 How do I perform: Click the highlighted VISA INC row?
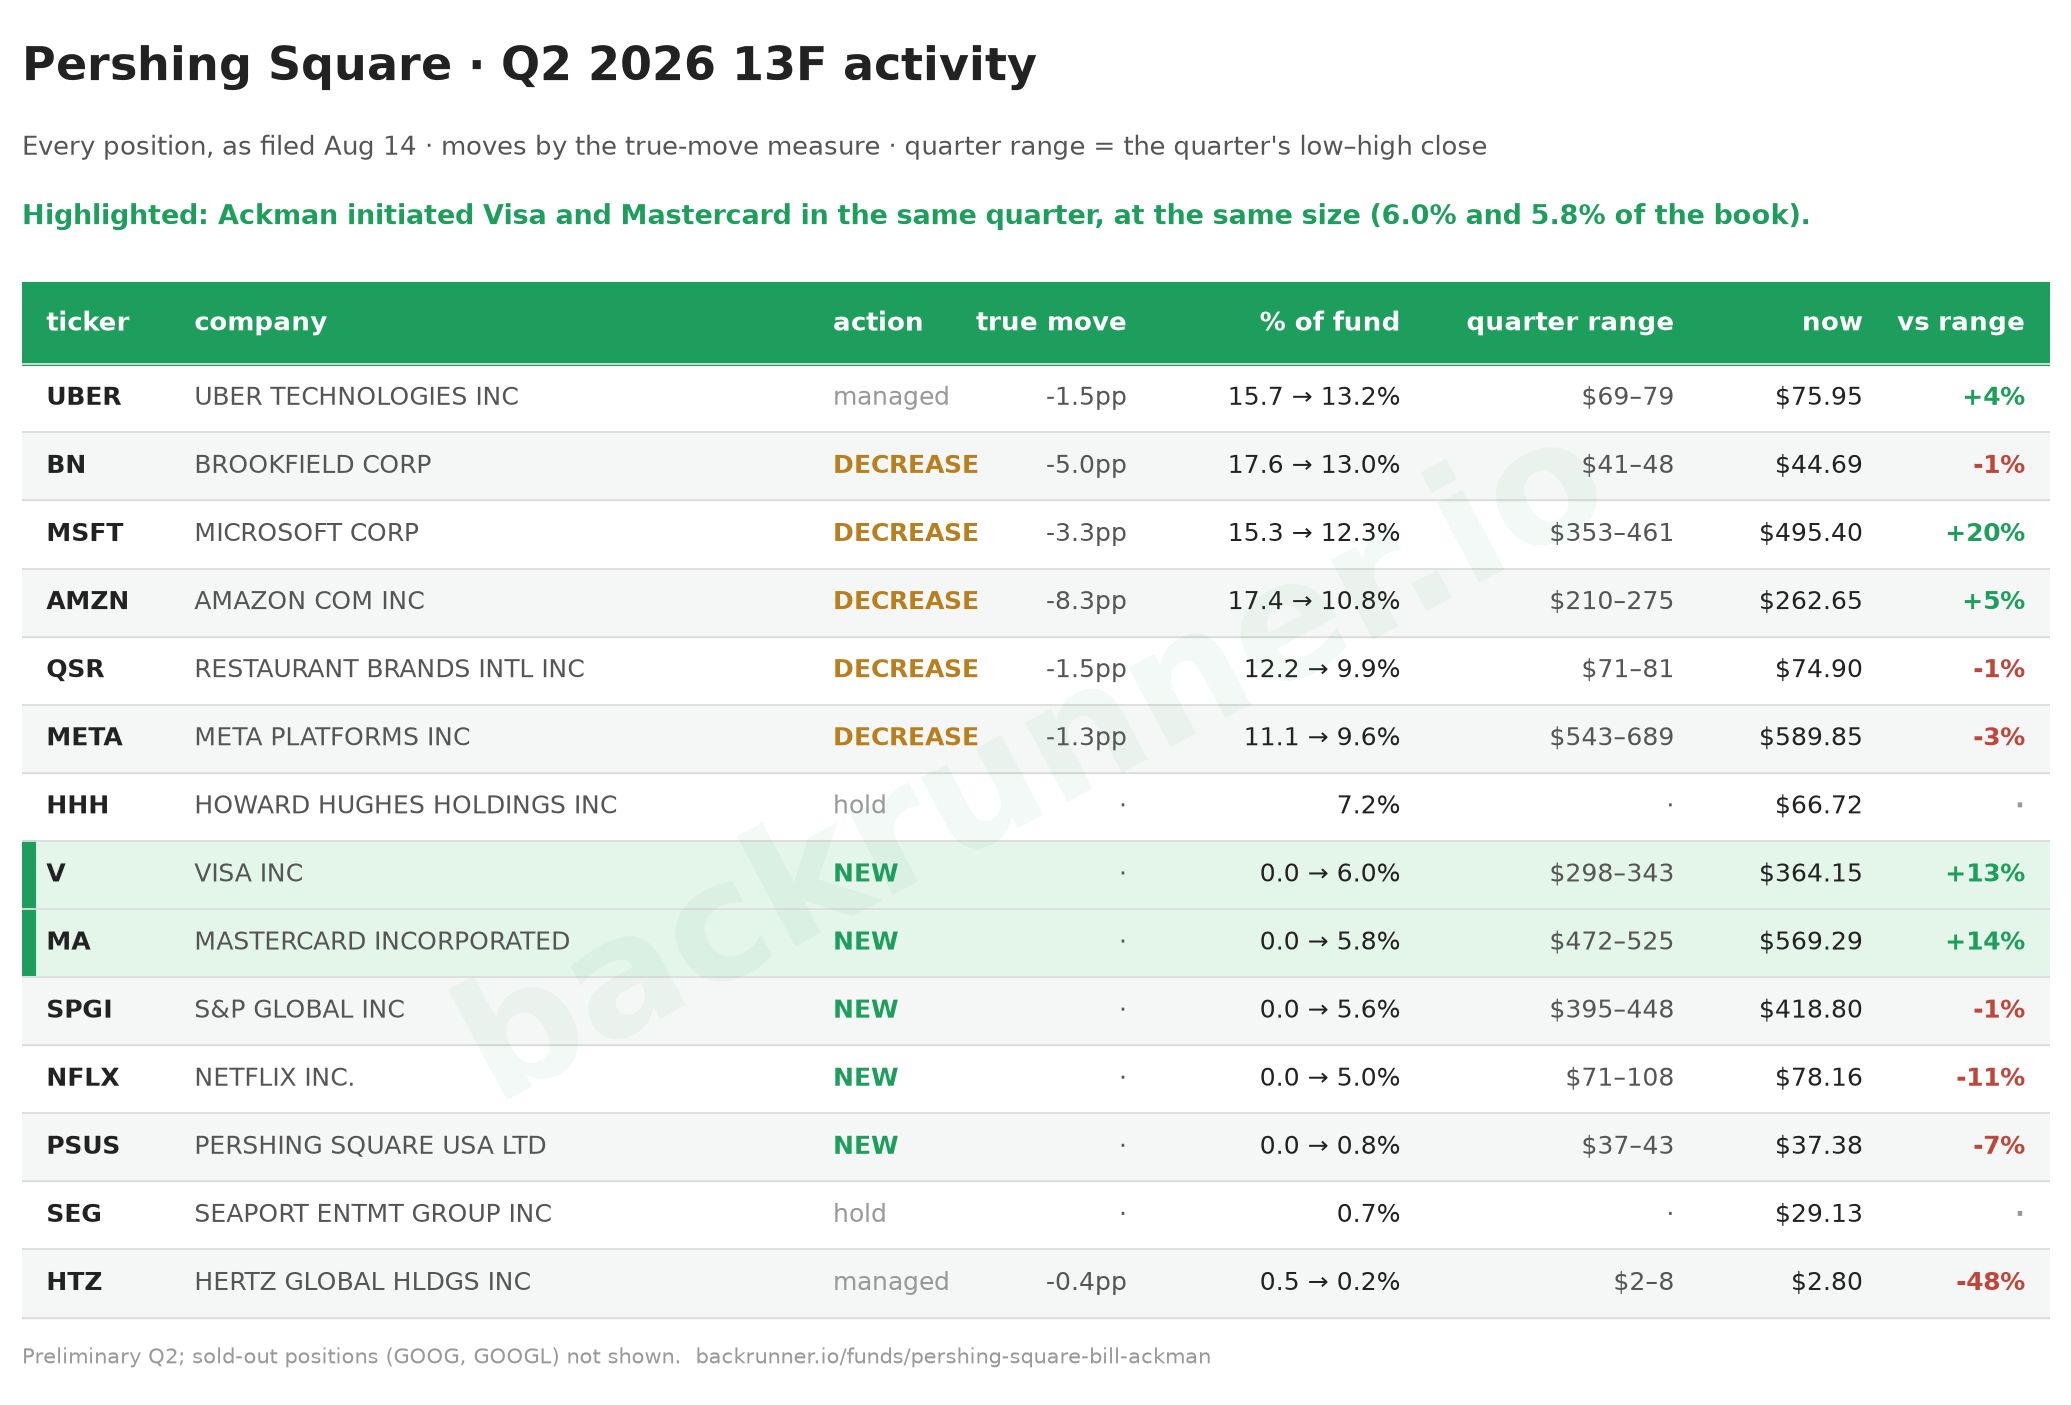1036,873
